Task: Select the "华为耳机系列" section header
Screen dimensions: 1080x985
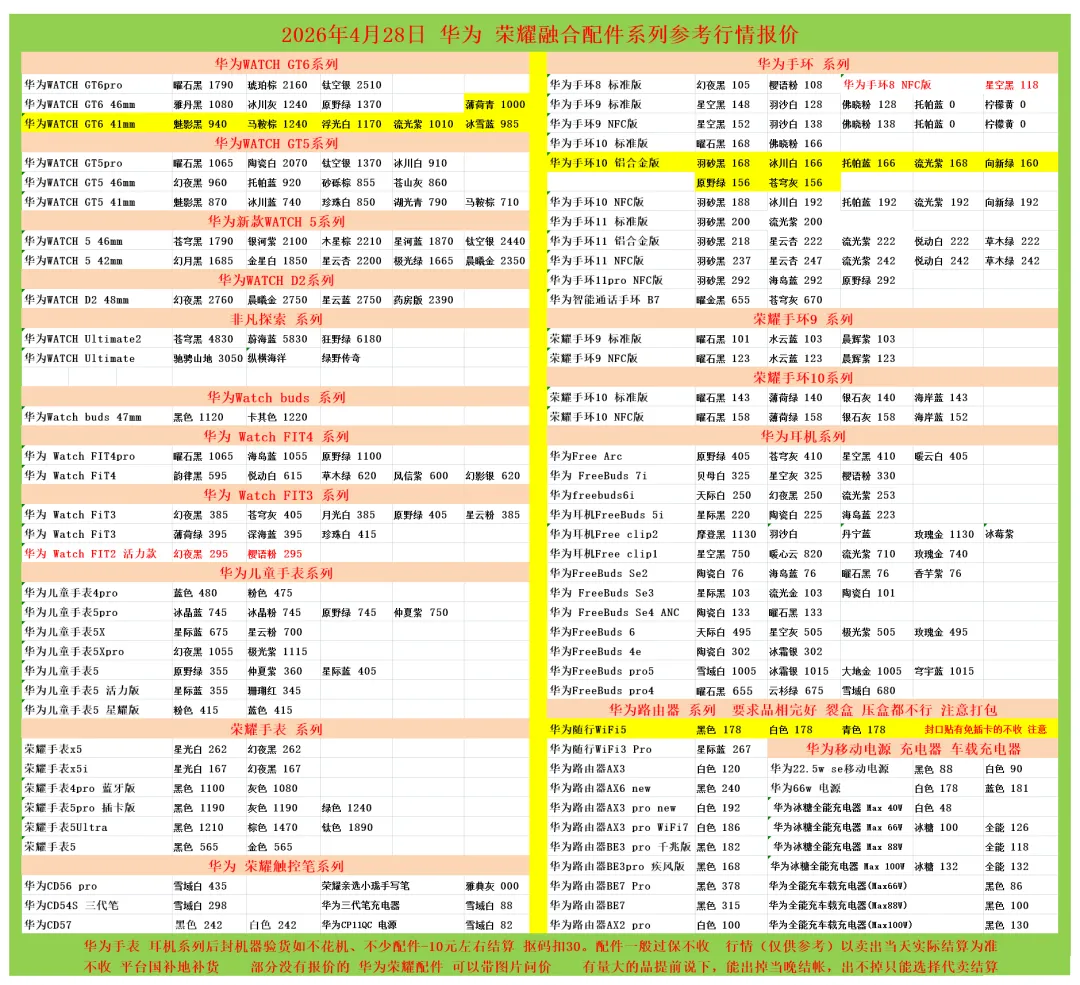Action: 803,436
